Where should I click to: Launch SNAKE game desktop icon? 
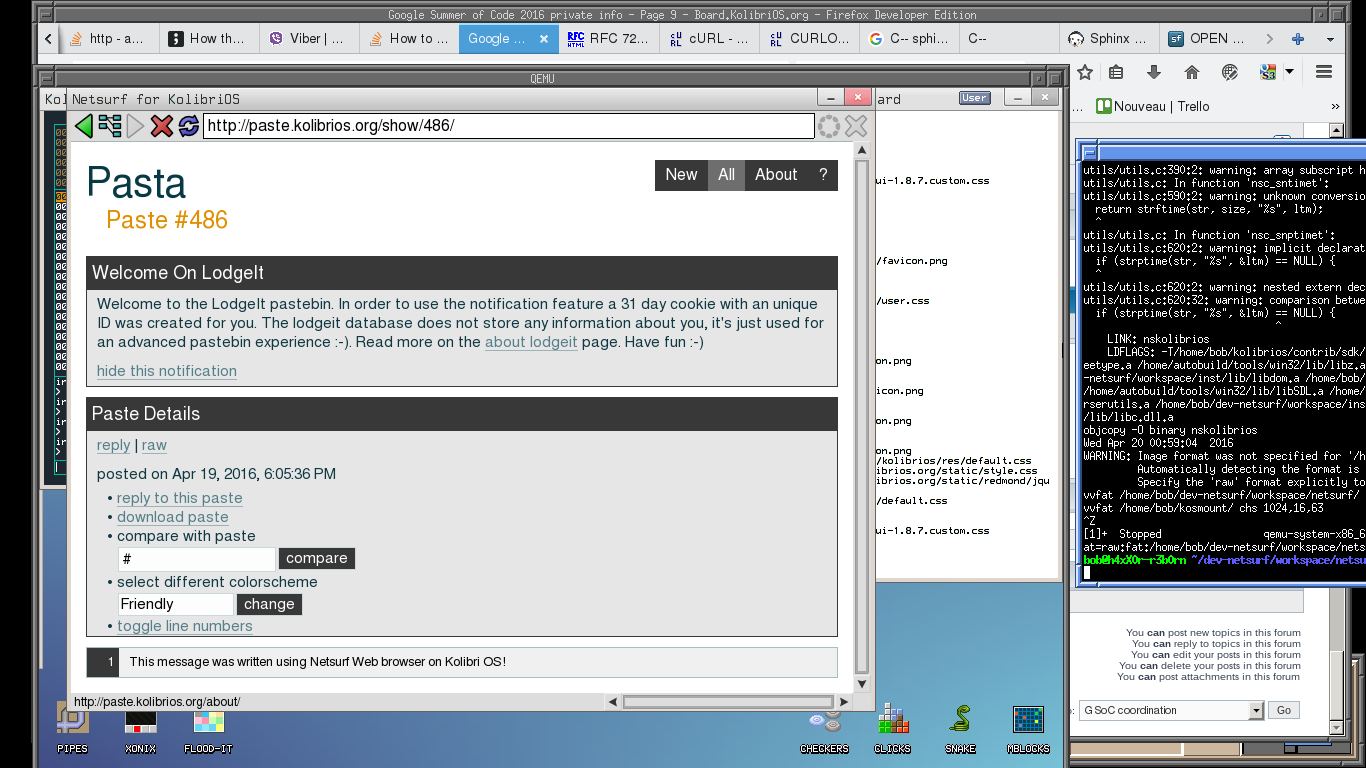(x=960, y=728)
